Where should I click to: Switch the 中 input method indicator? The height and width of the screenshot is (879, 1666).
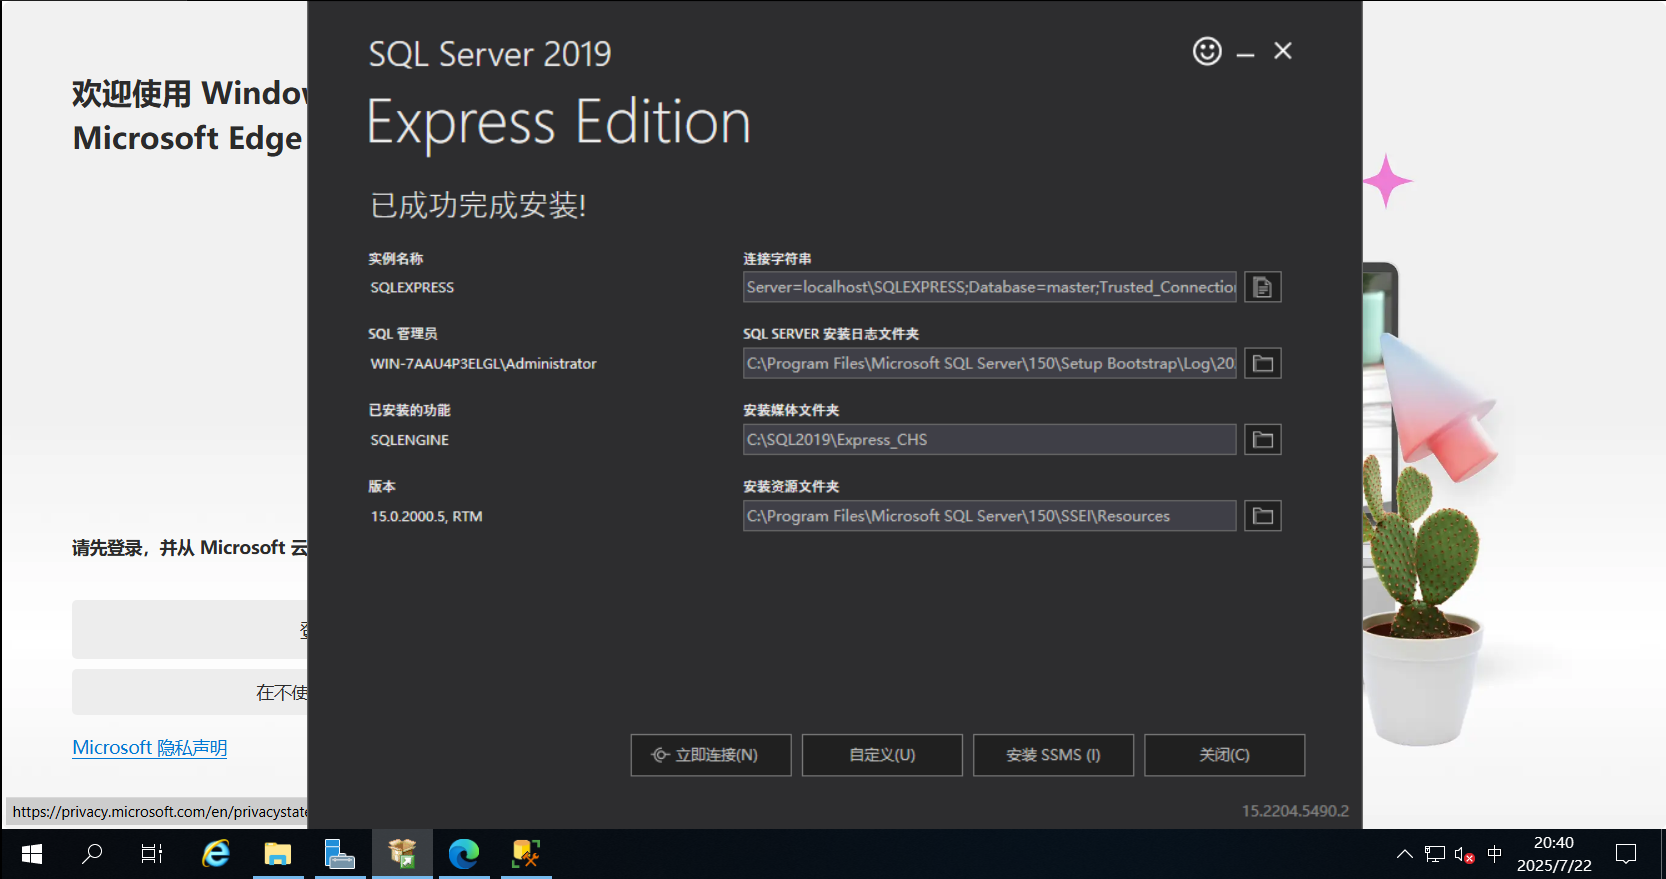(x=1495, y=854)
